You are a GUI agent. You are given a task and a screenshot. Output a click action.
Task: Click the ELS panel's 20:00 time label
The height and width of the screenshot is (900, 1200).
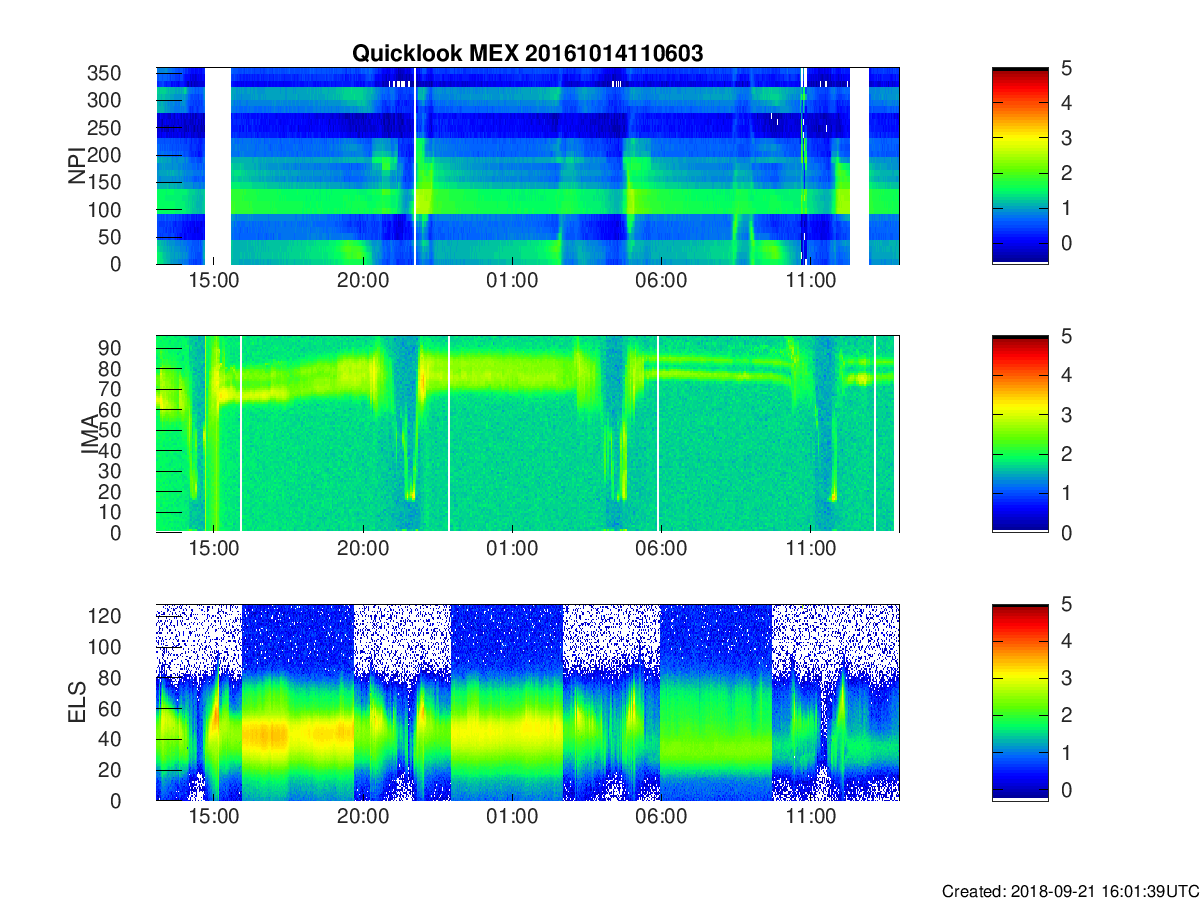(x=363, y=817)
